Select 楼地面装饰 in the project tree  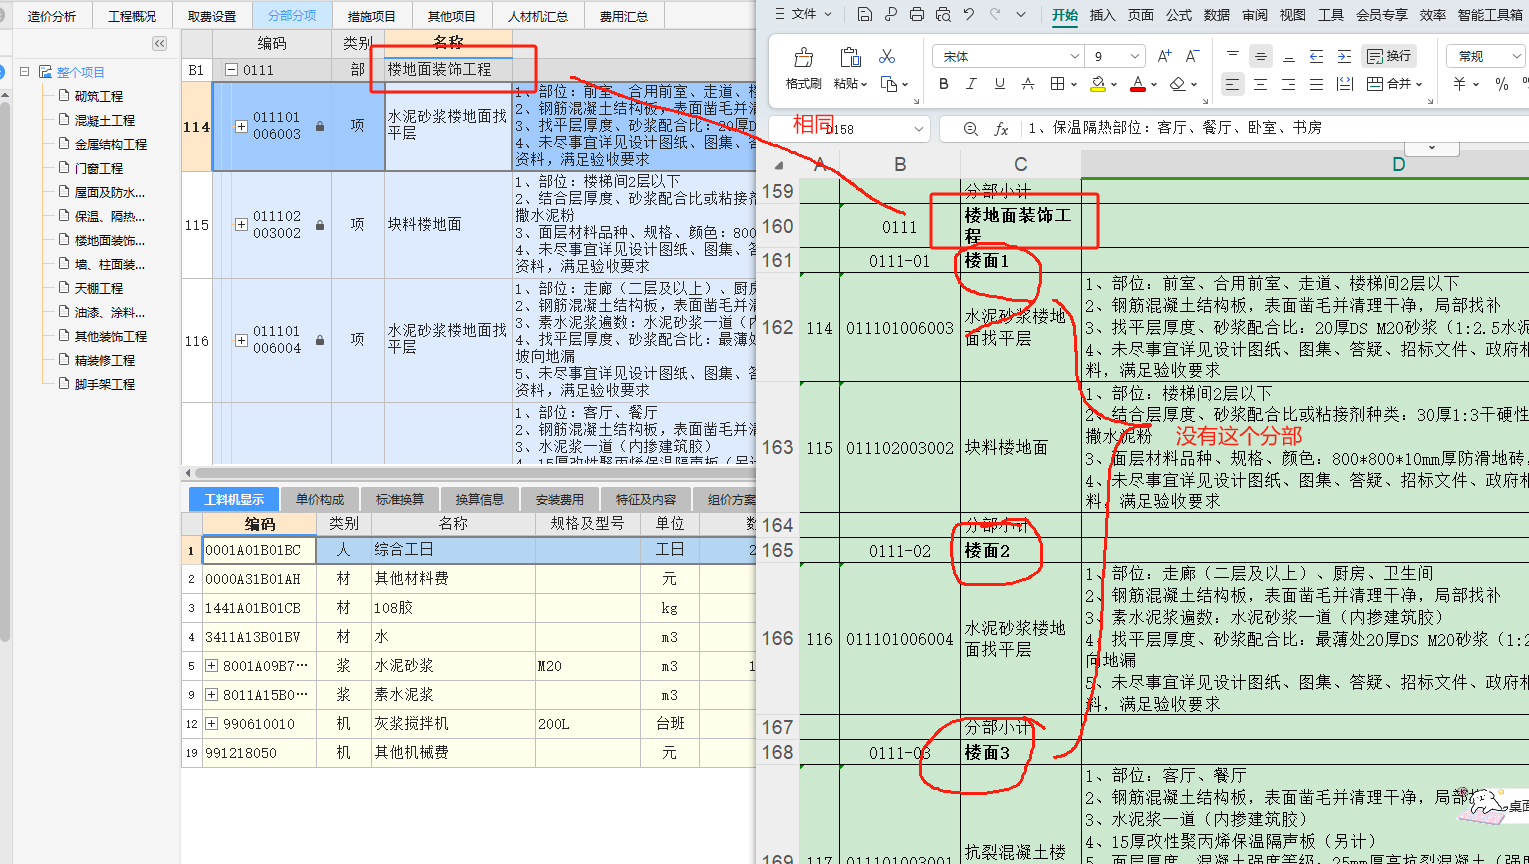[x=109, y=240]
